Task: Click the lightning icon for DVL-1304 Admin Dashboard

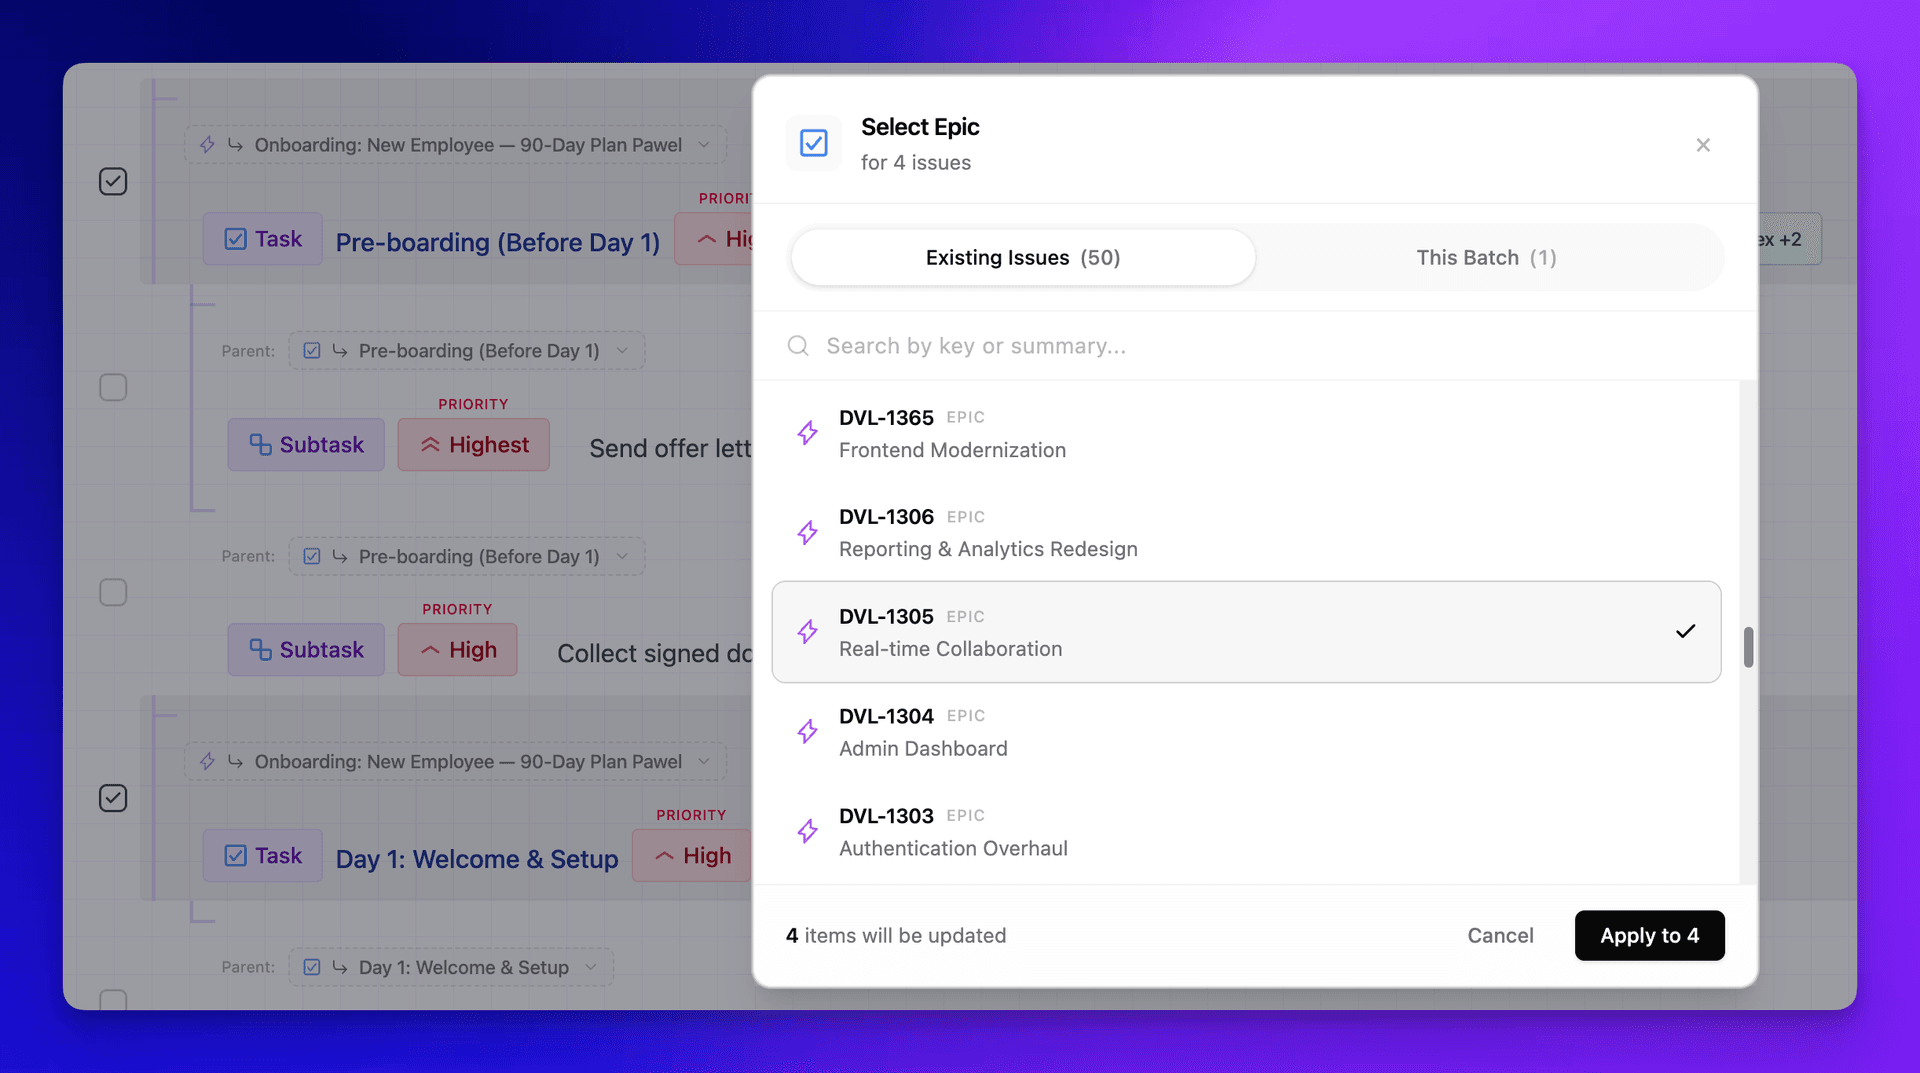Action: 807,731
